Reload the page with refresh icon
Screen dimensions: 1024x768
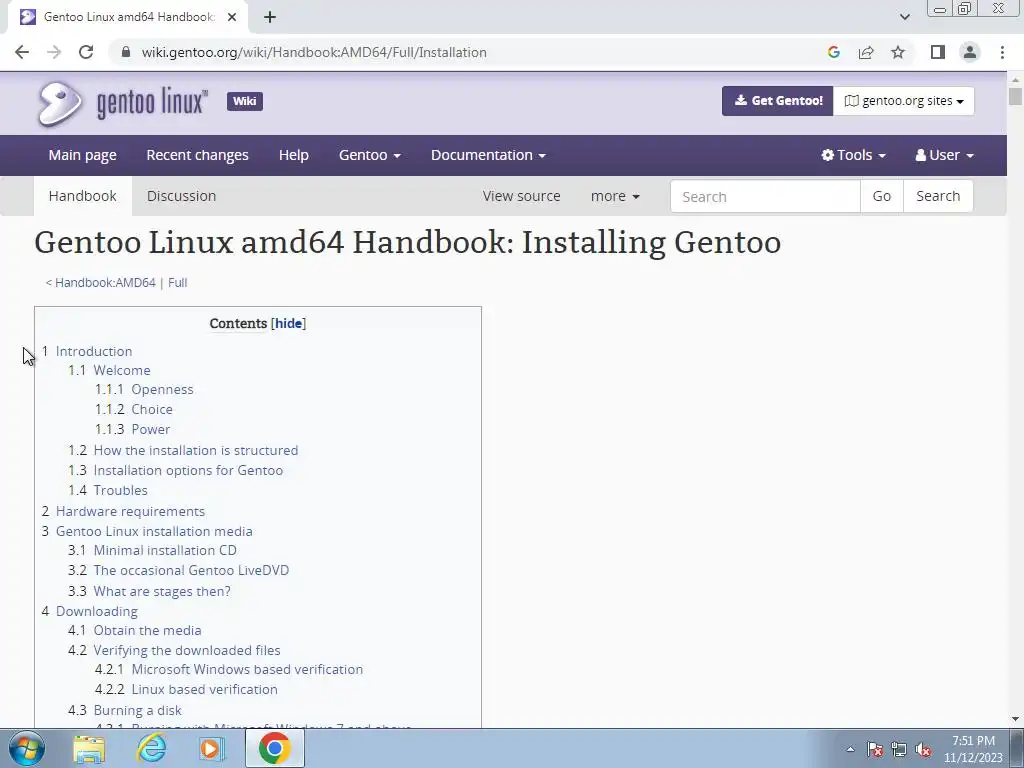click(86, 52)
